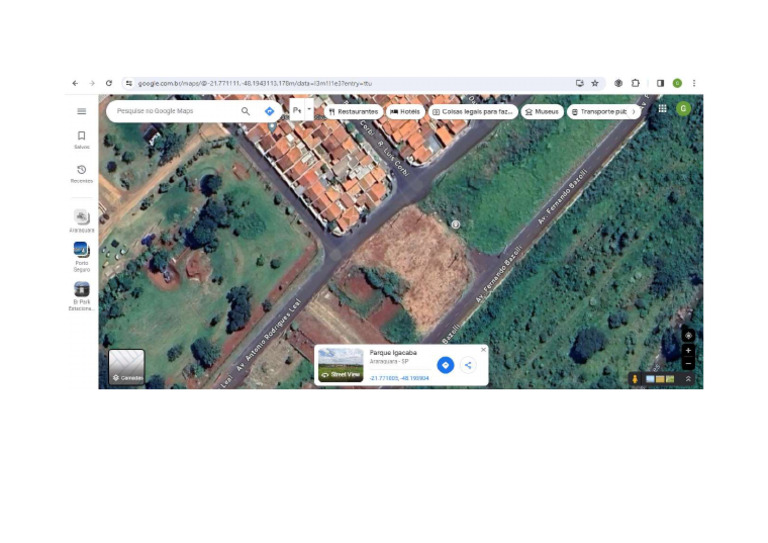Toggle the Chrome side panel icon

tap(660, 83)
